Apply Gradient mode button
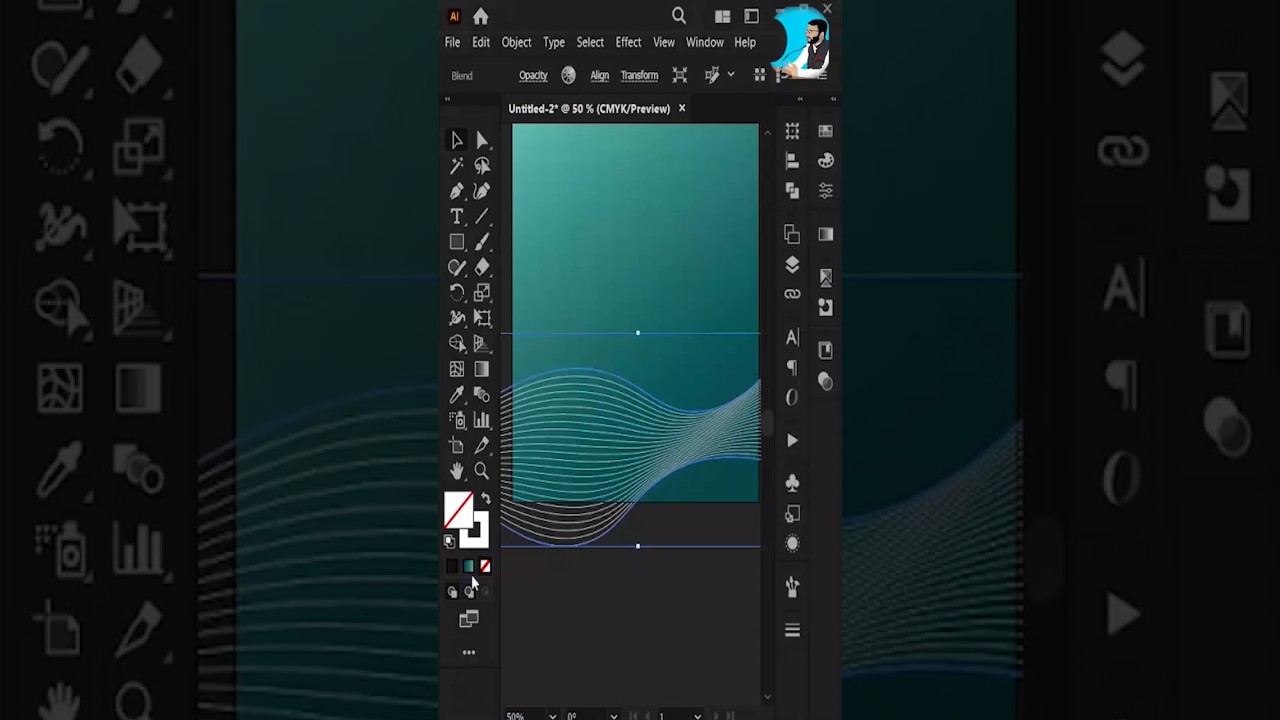This screenshot has width=1280, height=720. coord(469,567)
